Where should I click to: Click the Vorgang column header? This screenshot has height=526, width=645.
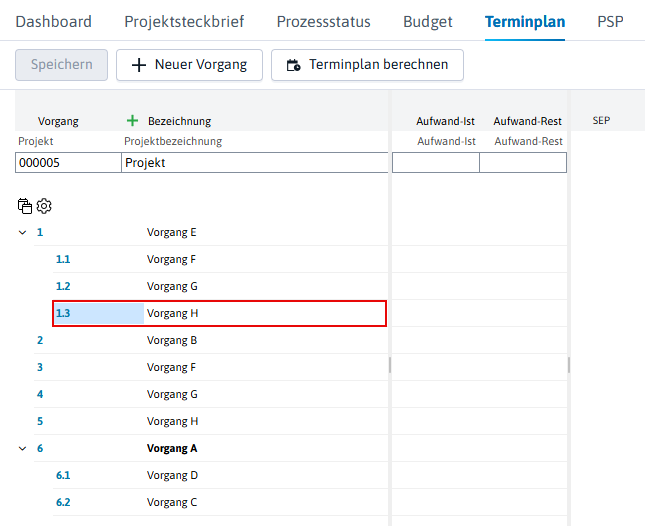coord(58,121)
